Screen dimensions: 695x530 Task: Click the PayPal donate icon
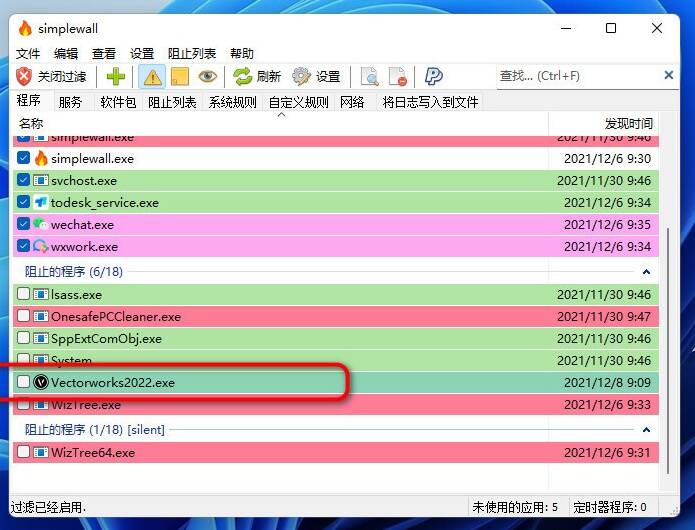tap(434, 76)
